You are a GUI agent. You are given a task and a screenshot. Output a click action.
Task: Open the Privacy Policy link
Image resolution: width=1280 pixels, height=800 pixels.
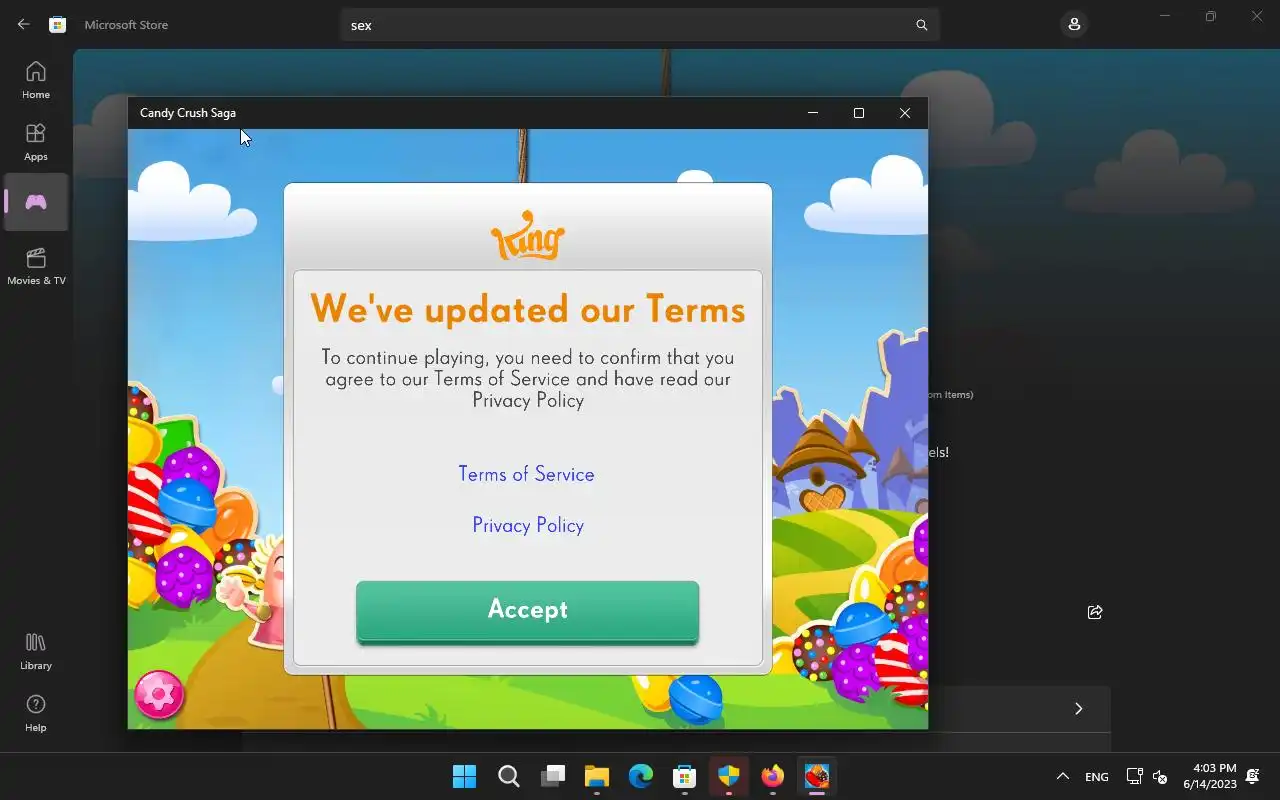pyautogui.click(x=528, y=525)
